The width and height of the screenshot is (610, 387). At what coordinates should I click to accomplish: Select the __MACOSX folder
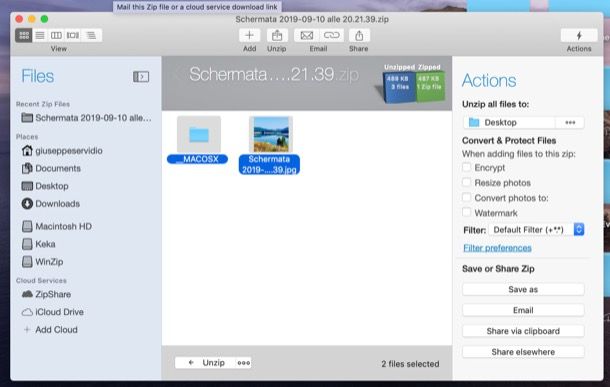198,140
